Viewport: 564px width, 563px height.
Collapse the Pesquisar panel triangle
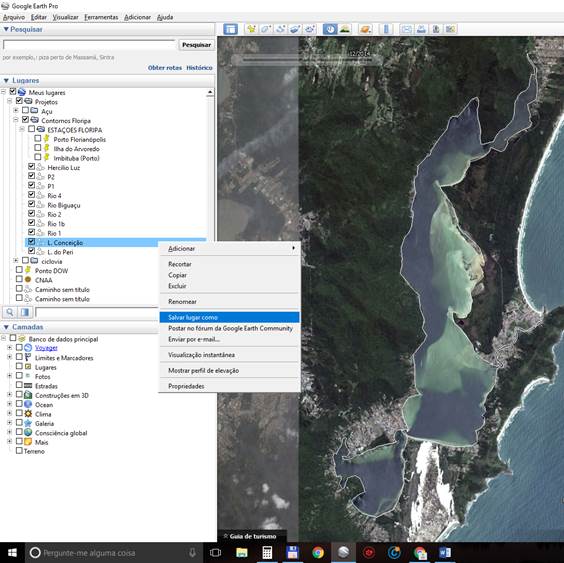click(x=6, y=29)
